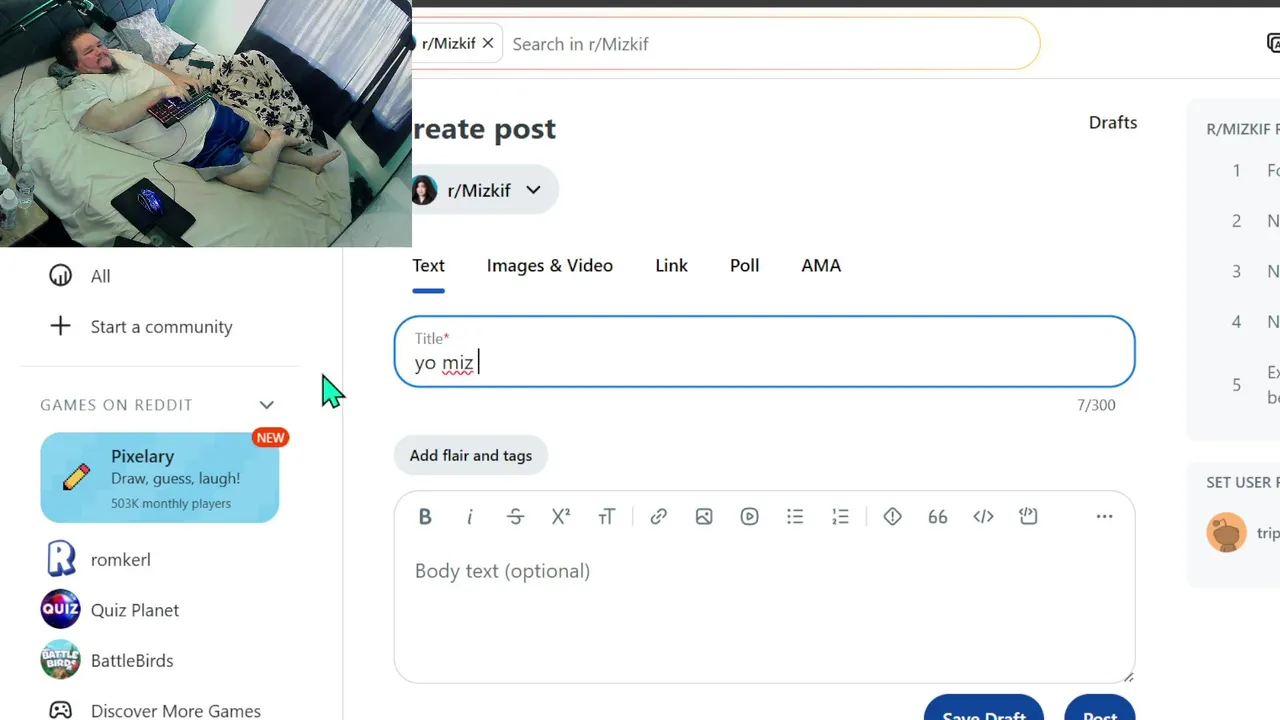Open the Pixelary game card
This screenshot has height=720, width=1280.
160,478
